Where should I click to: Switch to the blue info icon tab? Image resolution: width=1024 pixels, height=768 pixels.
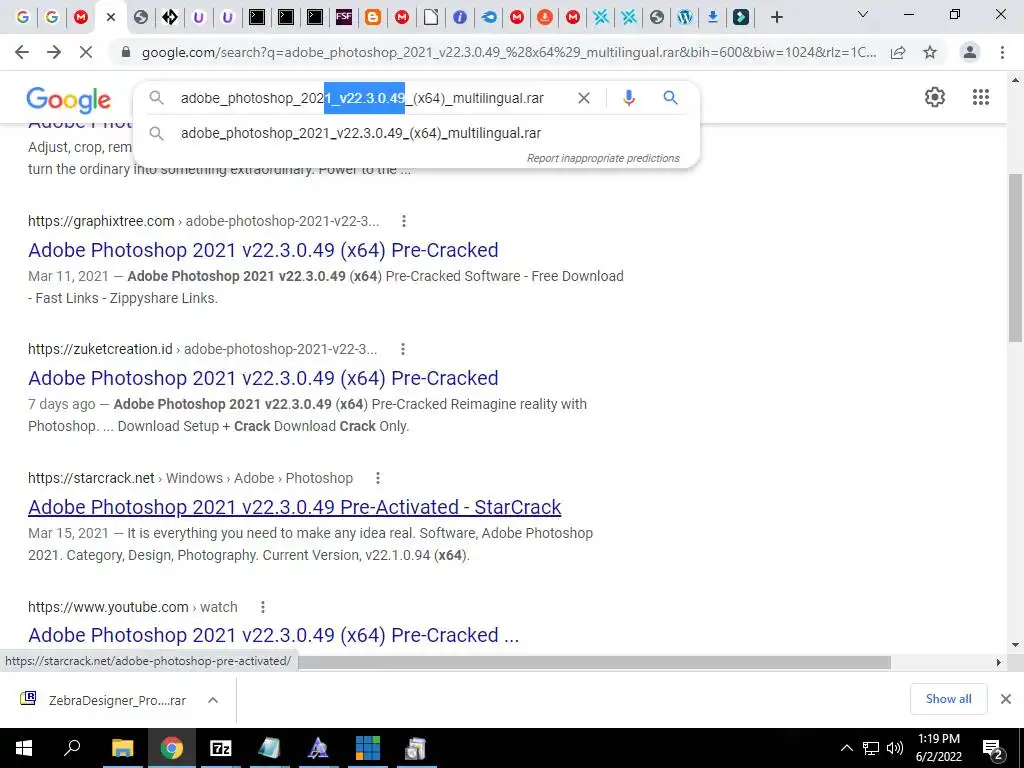click(x=460, y=17)
